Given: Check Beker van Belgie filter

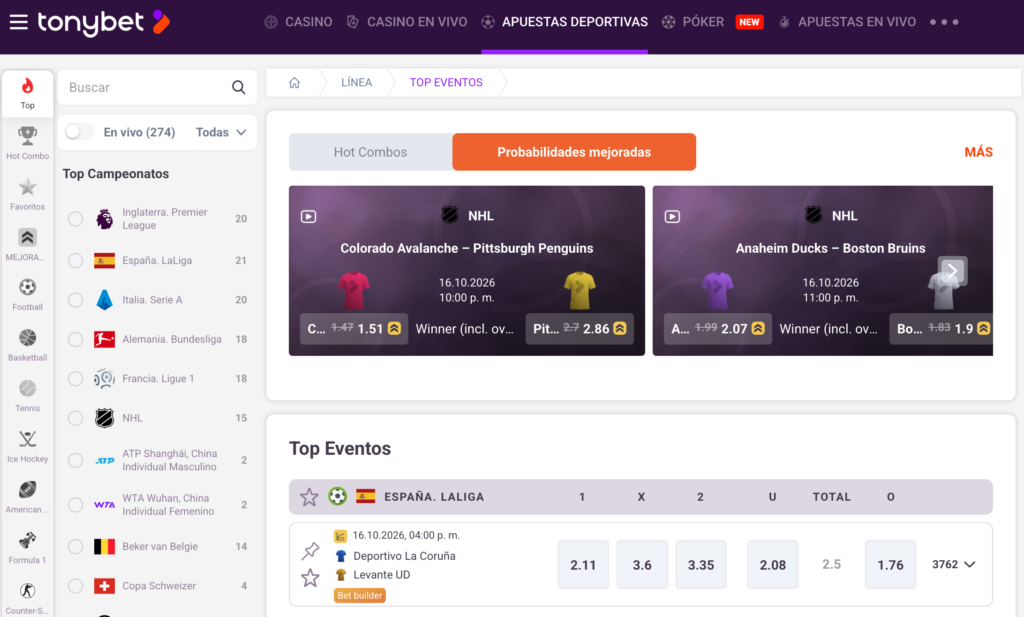Looking at the screenshot, I should pos(76,546).
